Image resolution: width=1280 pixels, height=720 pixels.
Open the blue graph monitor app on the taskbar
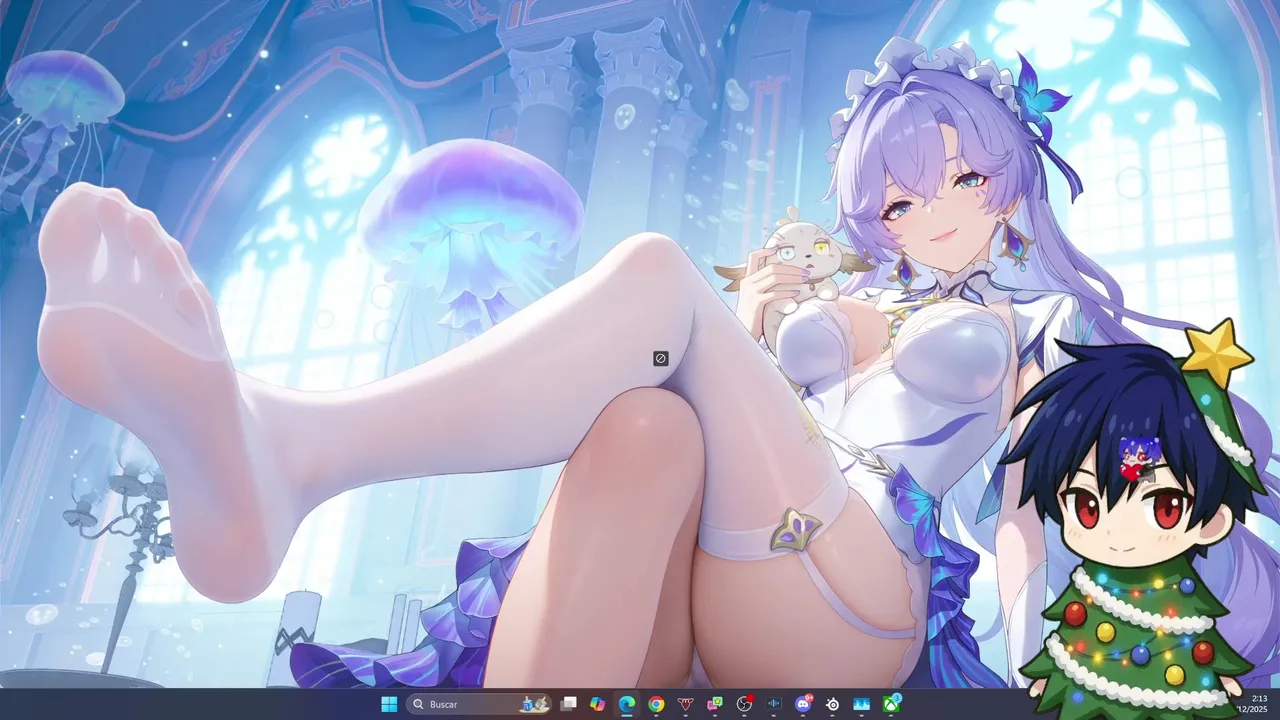(x=861, y=704)
